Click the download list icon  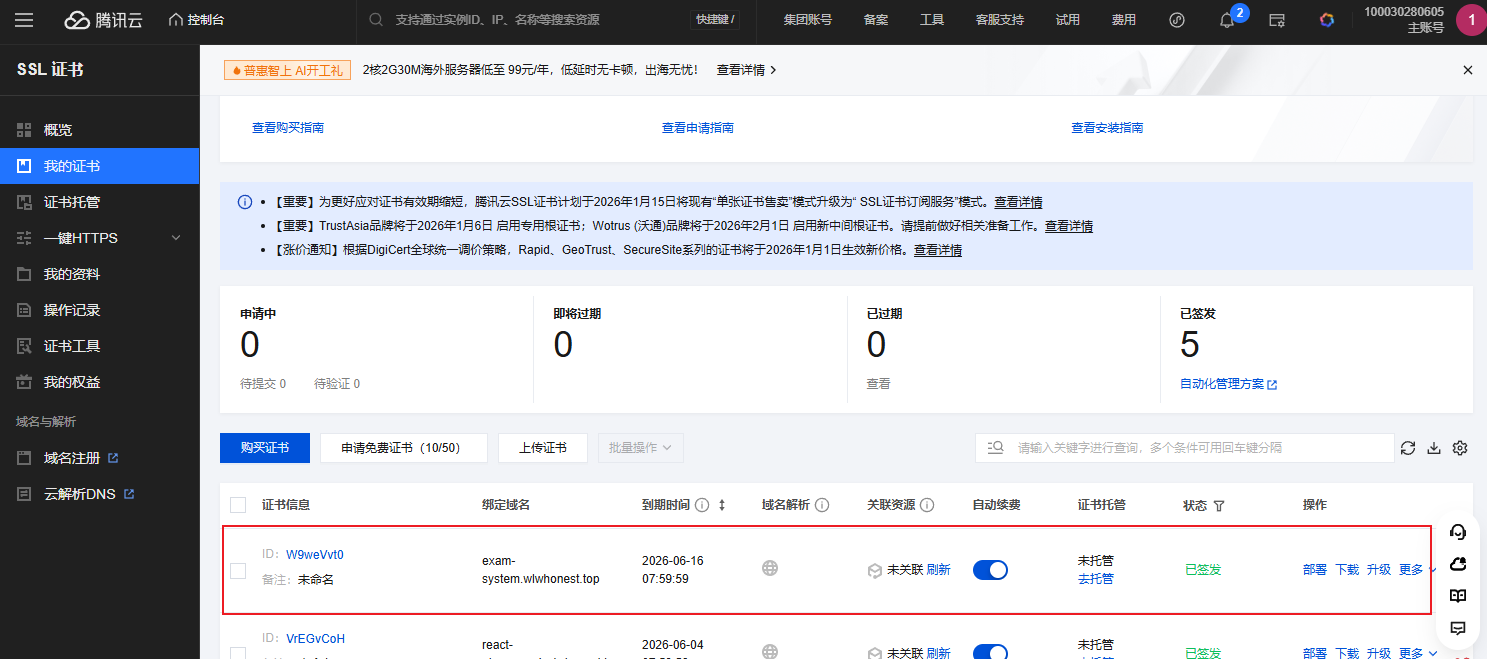(x=1434, y=448)
